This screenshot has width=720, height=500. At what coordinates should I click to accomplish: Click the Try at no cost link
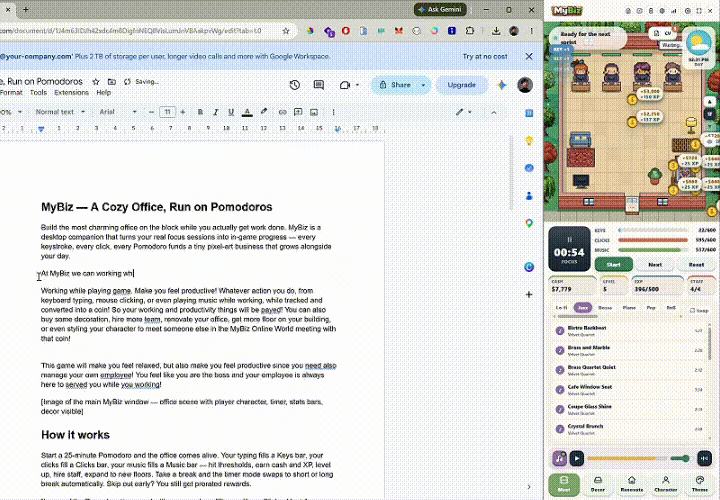(485, 56)
